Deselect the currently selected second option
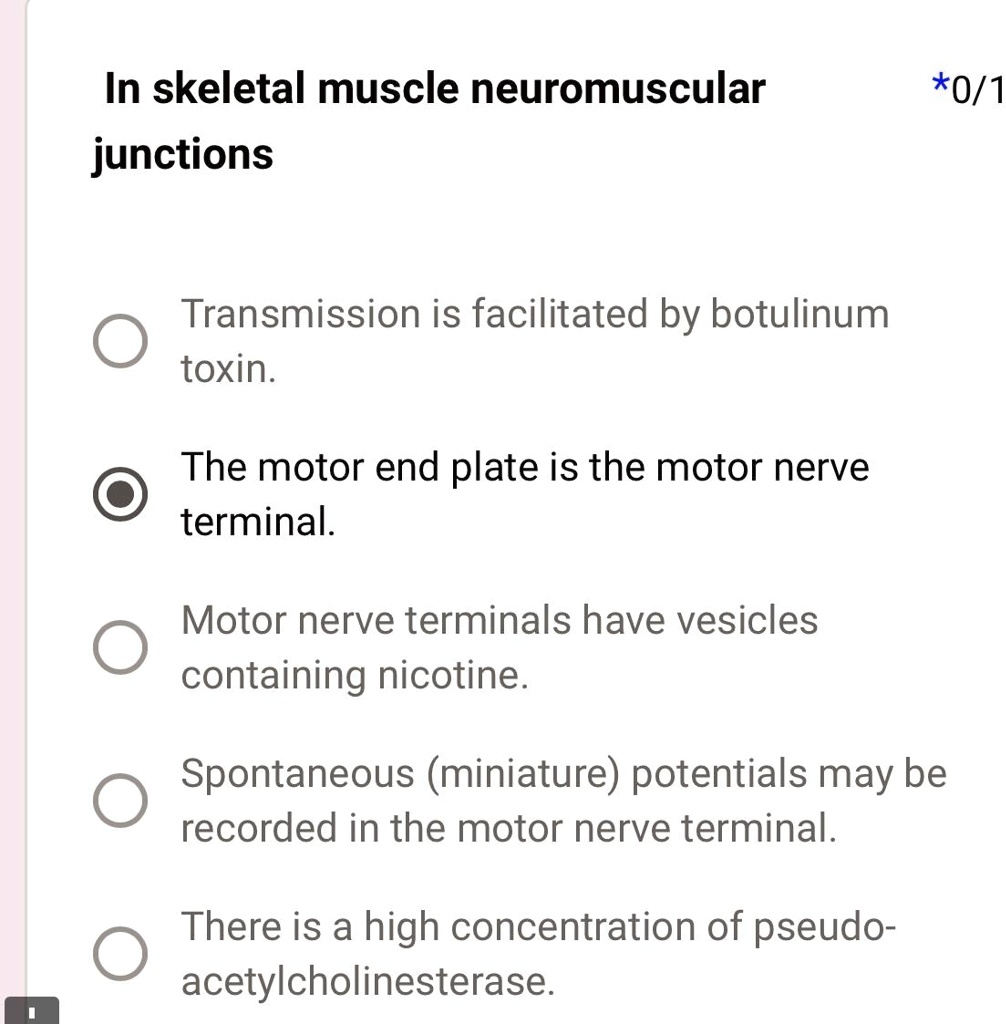Image resolution: width=1006 pixels, height=1024 pixels. point(120,493)
